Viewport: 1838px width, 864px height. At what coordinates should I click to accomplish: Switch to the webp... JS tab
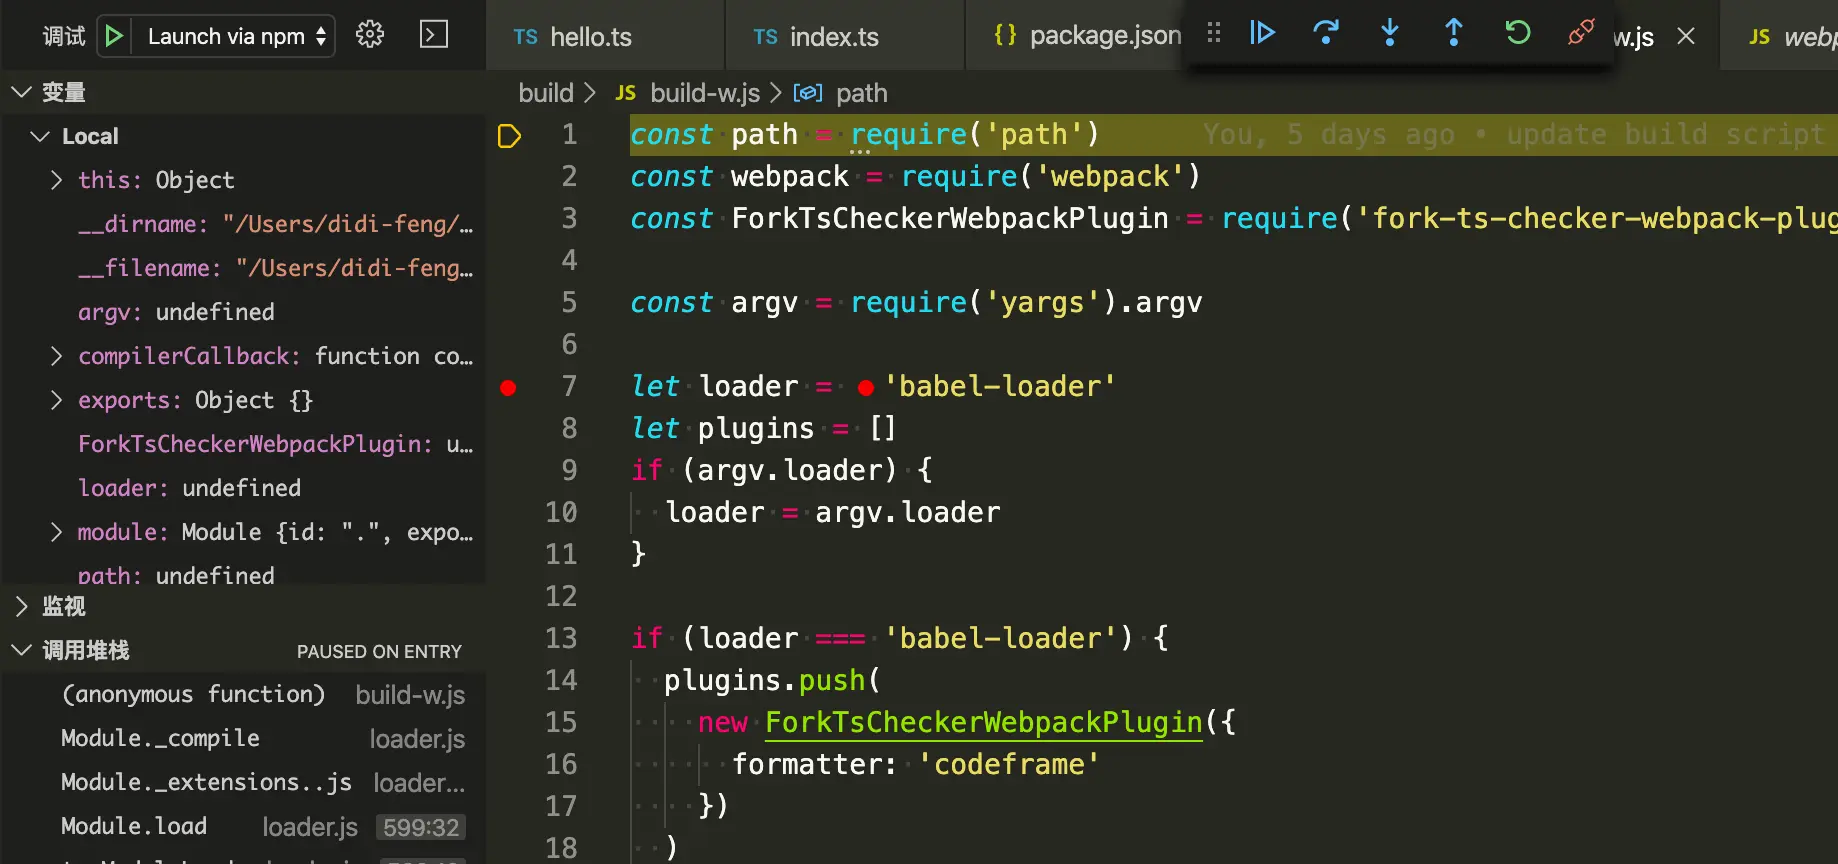[1780, 36]
